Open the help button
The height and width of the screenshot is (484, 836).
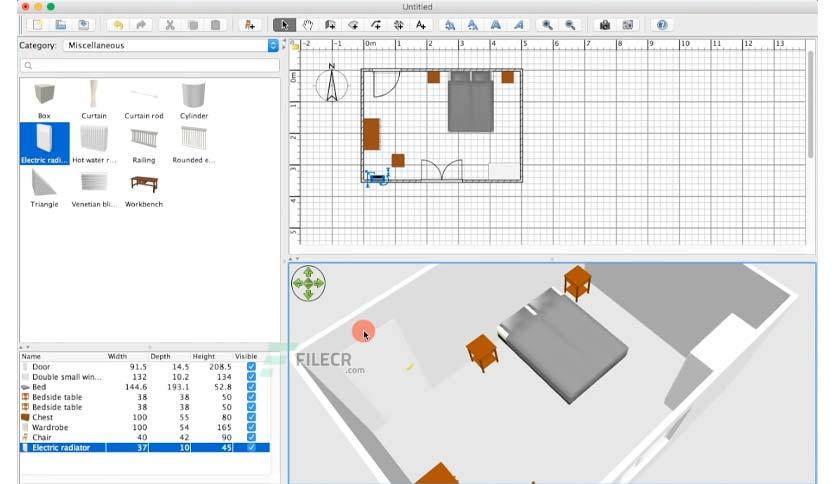(662, 25)
